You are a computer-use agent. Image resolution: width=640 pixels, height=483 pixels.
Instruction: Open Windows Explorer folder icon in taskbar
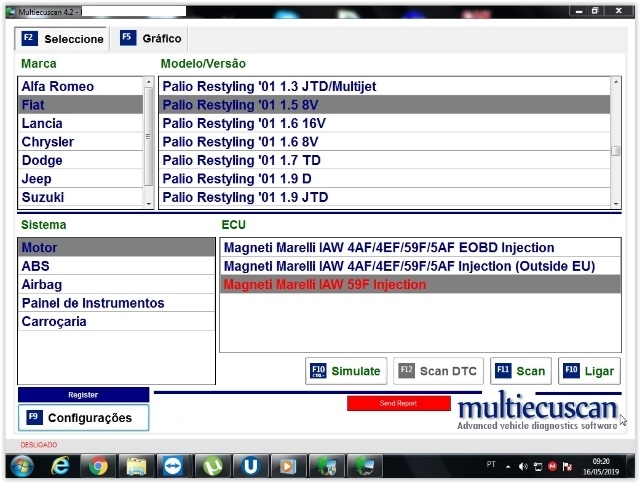(136, 465)
